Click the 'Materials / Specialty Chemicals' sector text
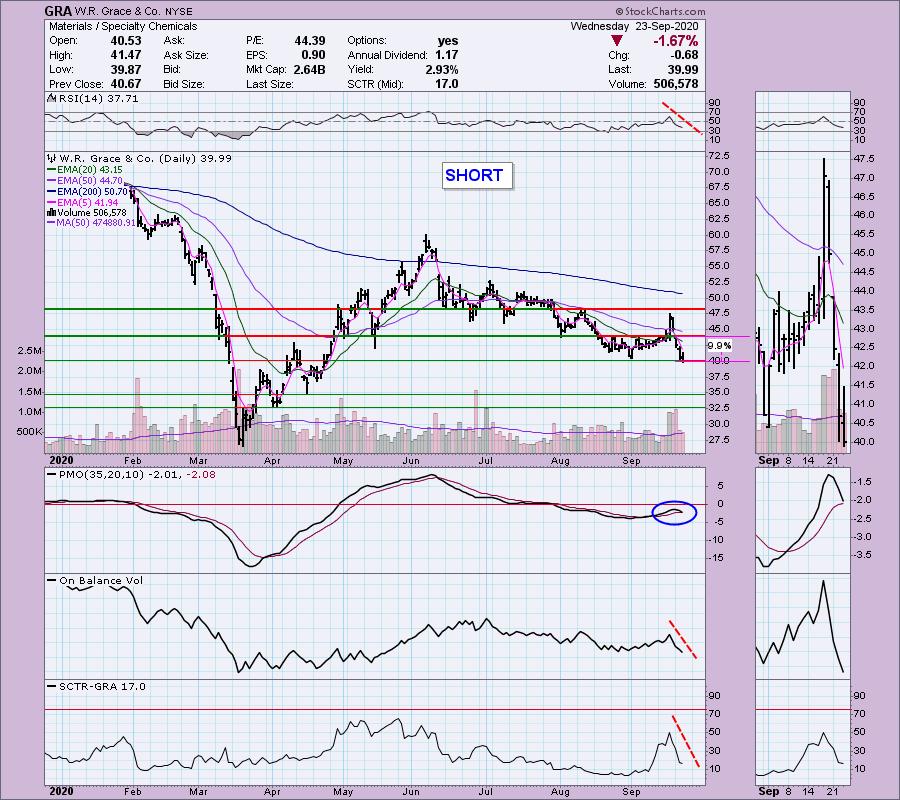Viewport: 900px width, 800px height. pyautogui.click(x=123, y=26)
